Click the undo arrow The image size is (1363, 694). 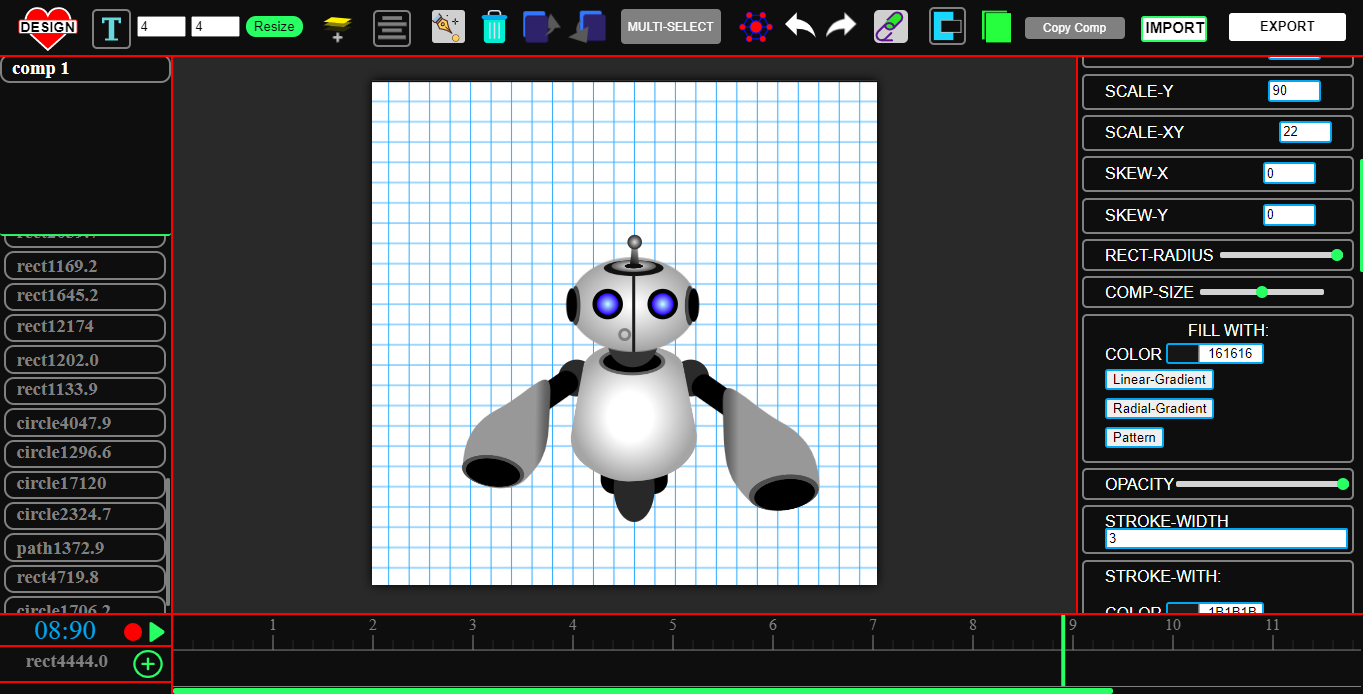(800, 26)
